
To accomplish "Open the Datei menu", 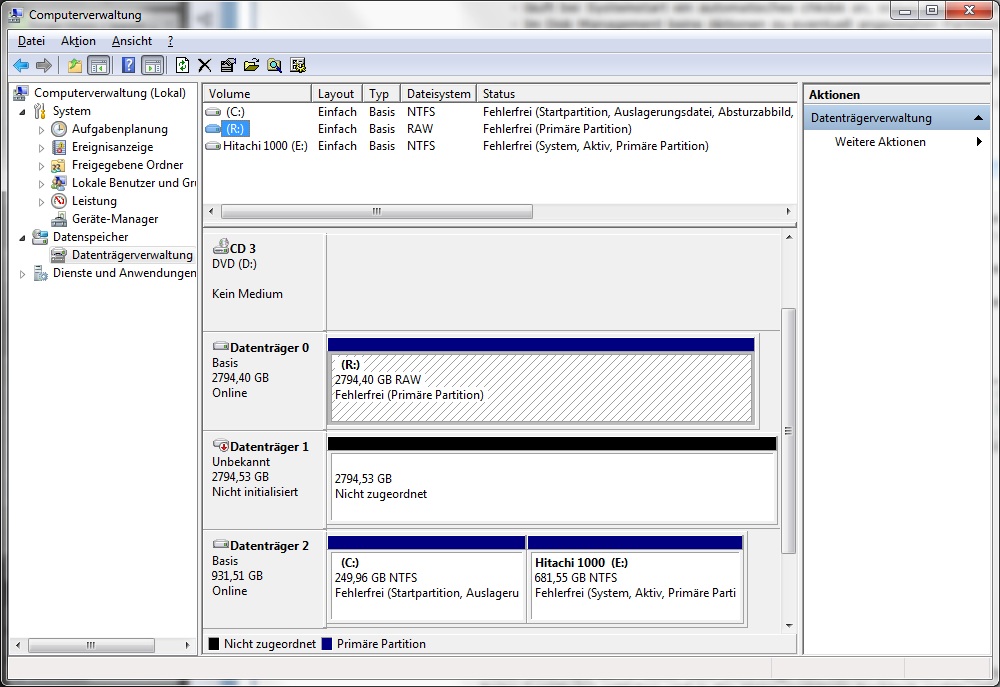I will coord(31,41).
